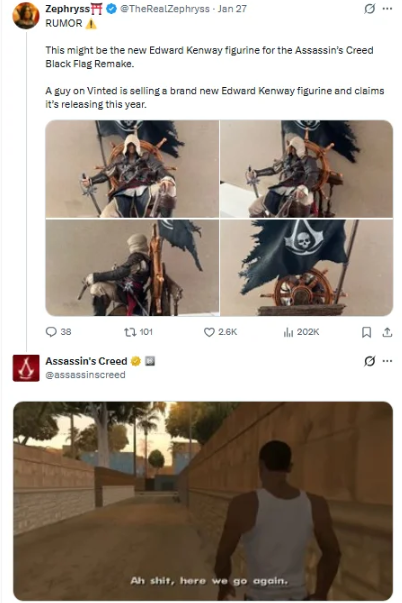Click Grok icon on Zephryss tweet
This screenshot has height=603, width=402.
point(370,8)
